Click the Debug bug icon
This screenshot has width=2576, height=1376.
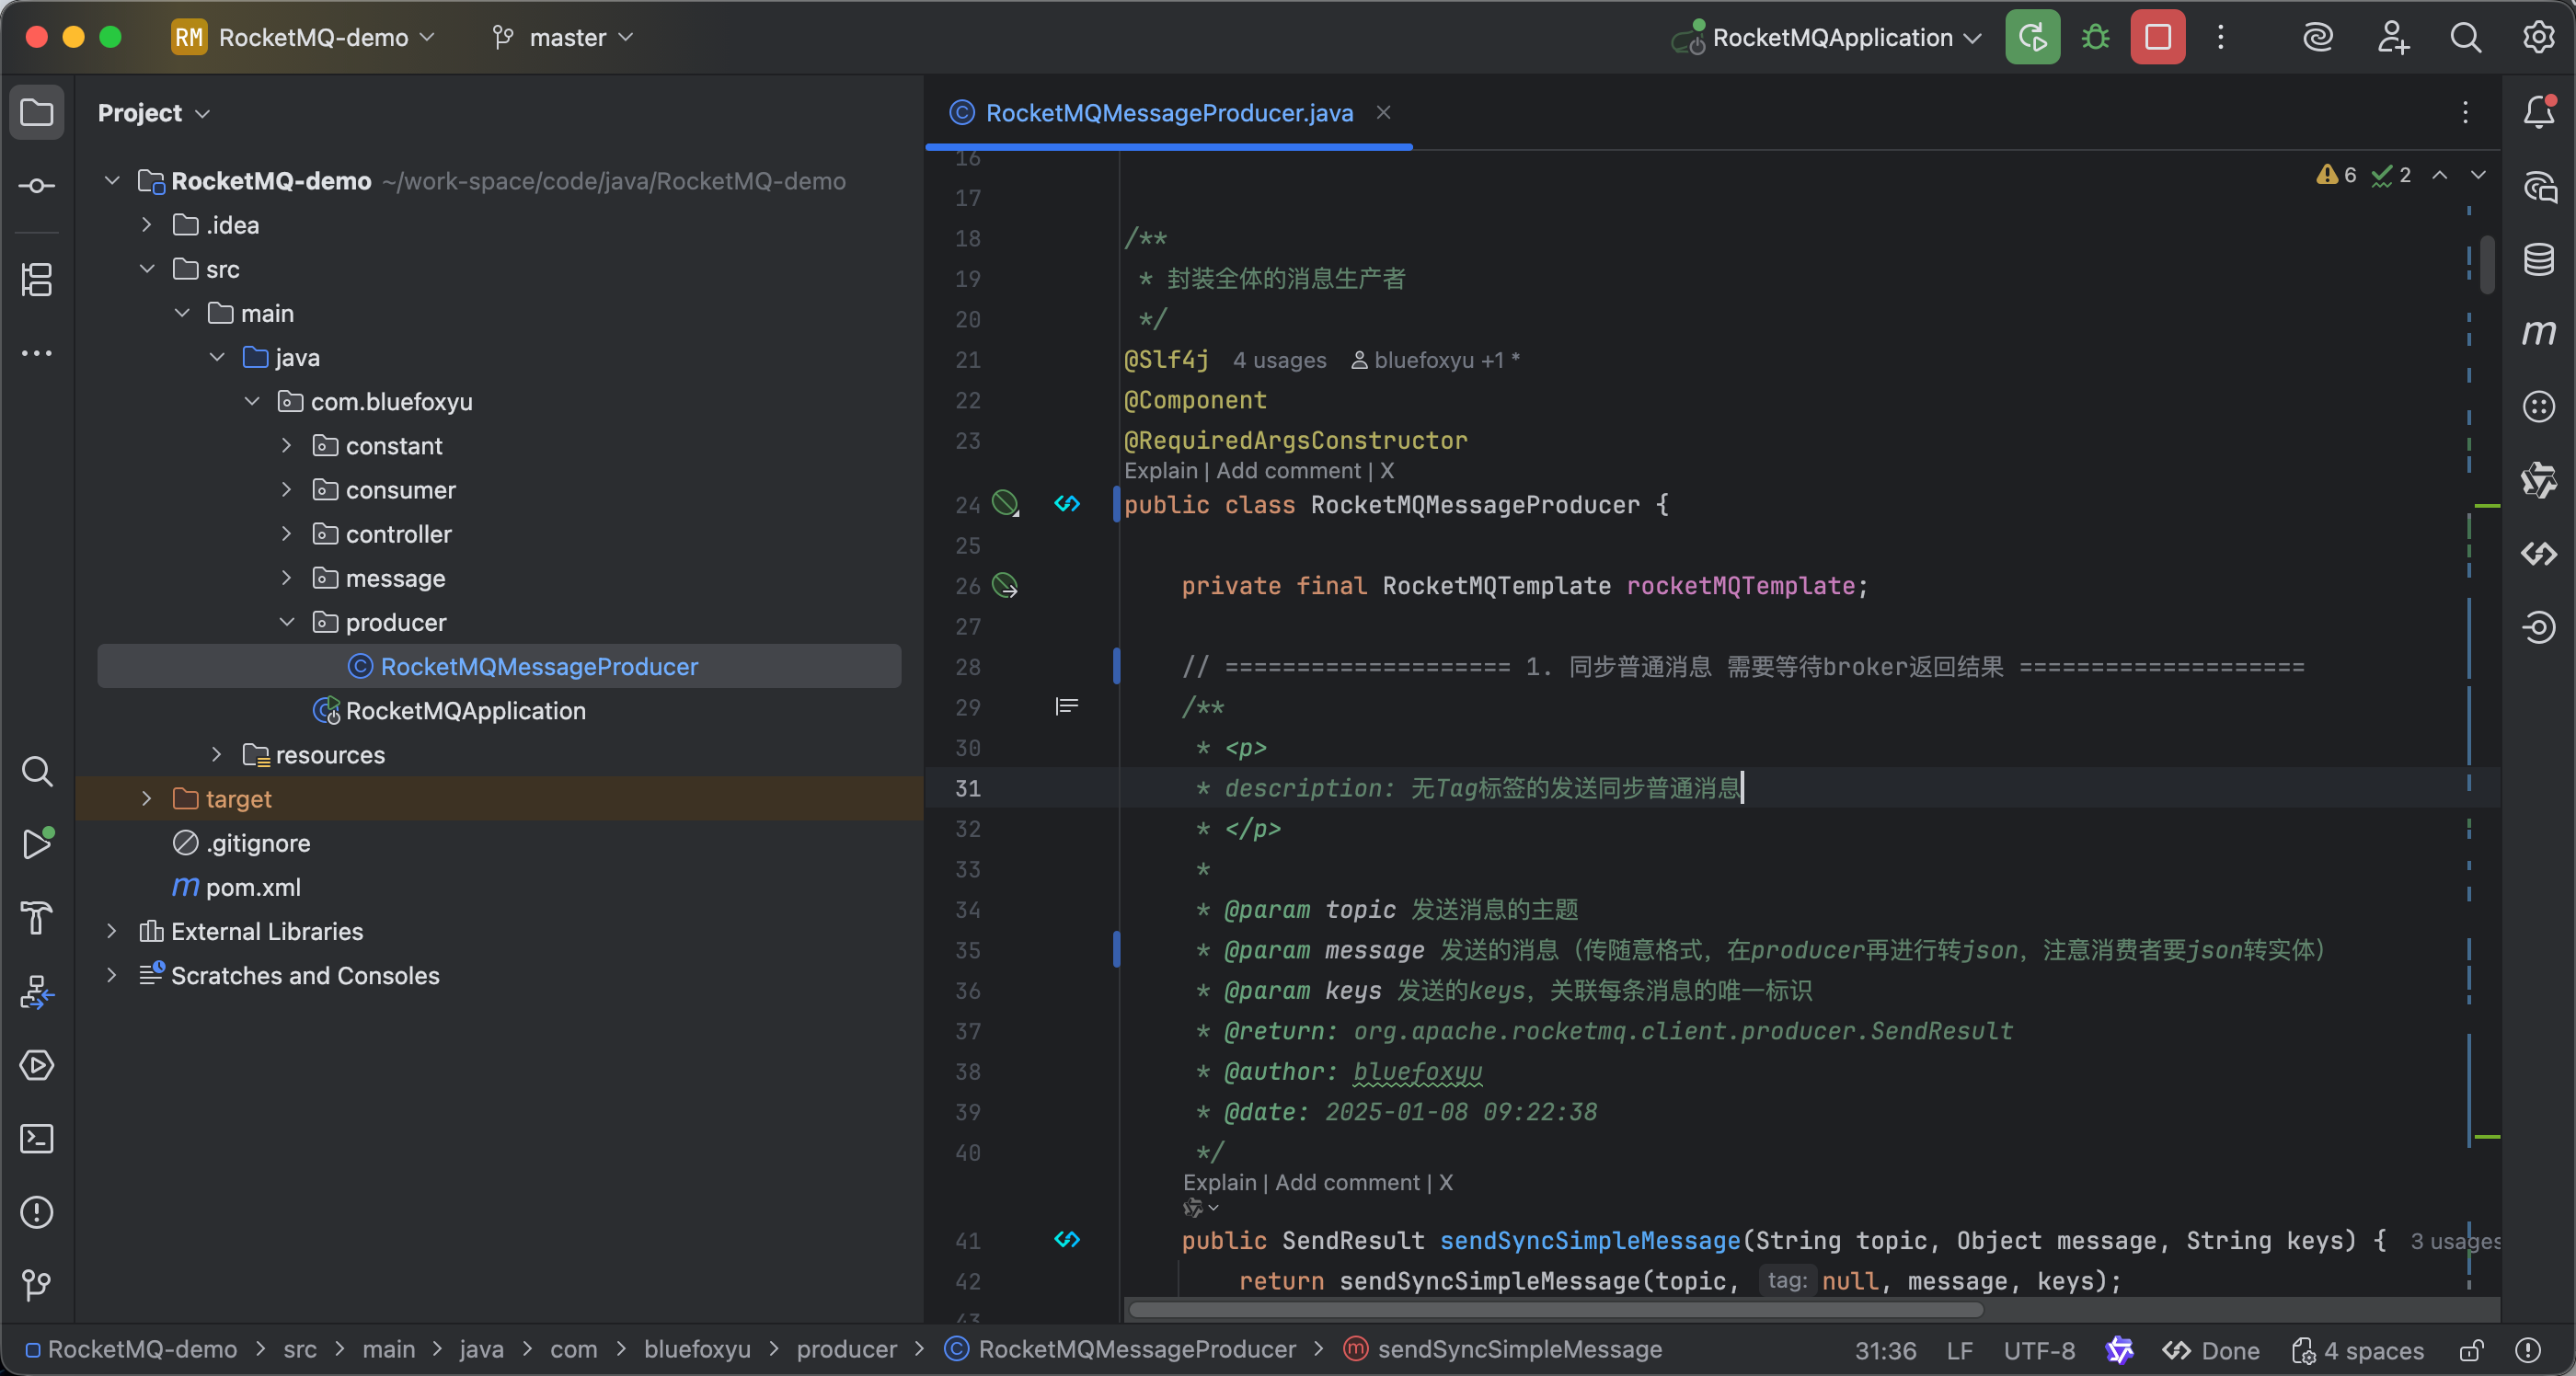pyautogui.click(x=2095, y=38)
